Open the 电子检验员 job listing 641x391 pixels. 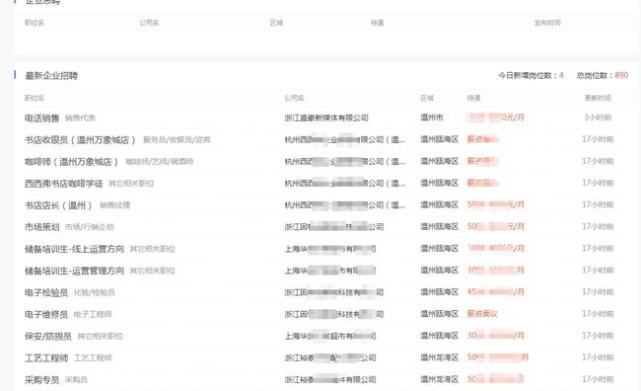[x=46, y=292]
